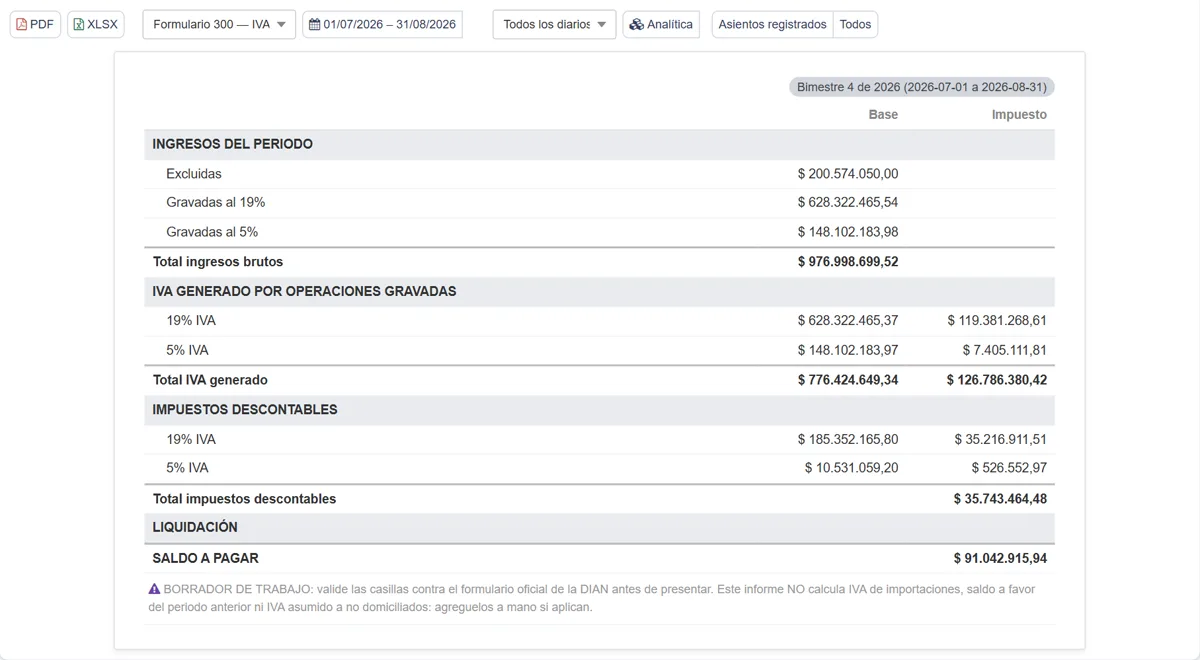Click the tax amount $ 119.381.268,61
Viewport: 1200px width, 660px height.
(997, 321)
